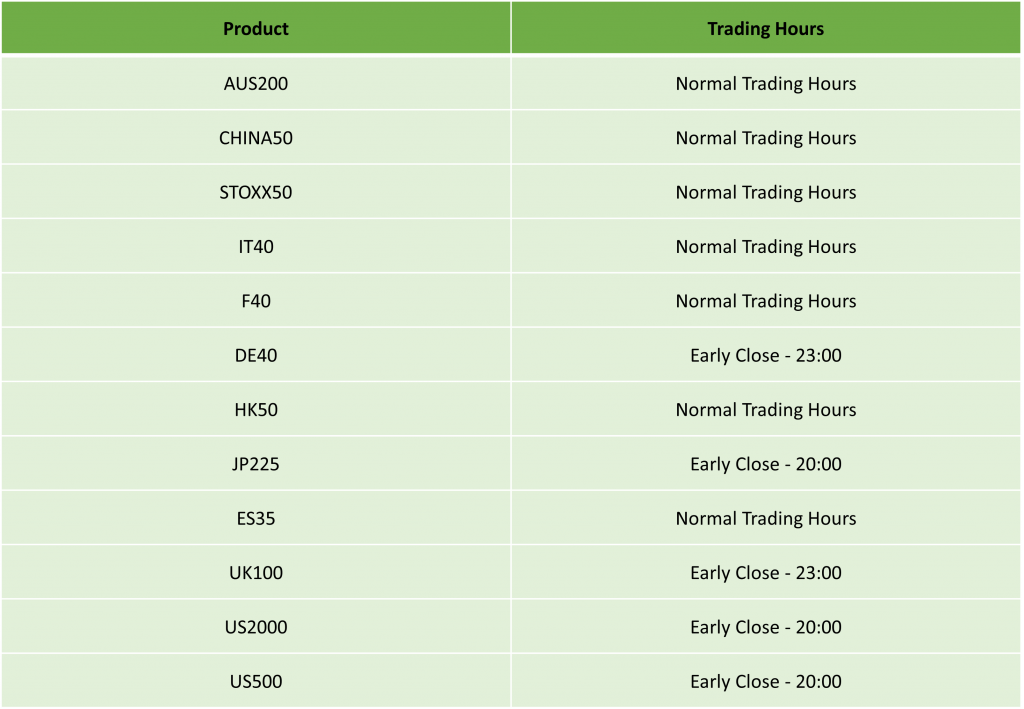Select the CHINA50 product cell
The width and height of the screenshot is (1024, 709).
pyautogui.click(x=256, y=138)
